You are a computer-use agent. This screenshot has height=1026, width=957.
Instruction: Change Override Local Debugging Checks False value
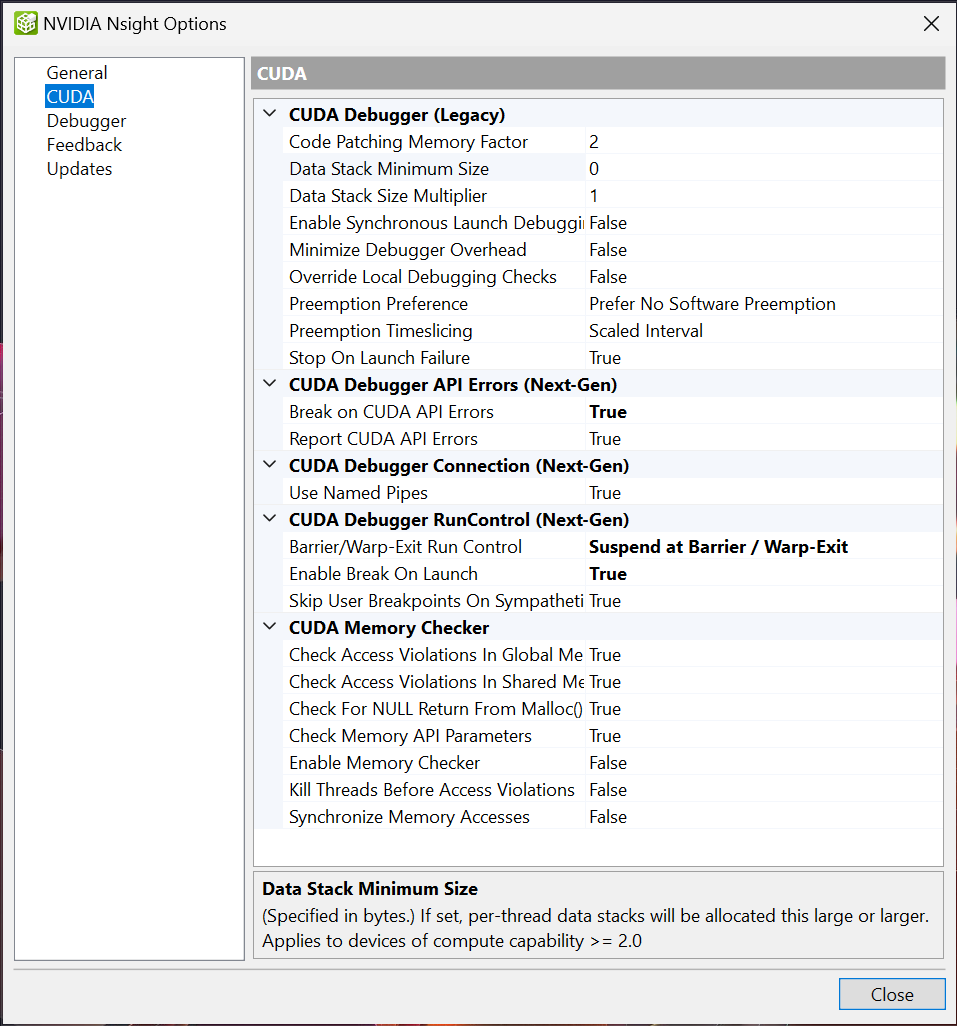(x=763, y=277)
